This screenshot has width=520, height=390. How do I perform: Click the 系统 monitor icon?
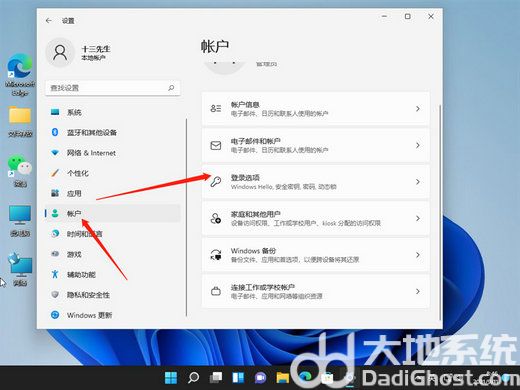coord(55,112)
